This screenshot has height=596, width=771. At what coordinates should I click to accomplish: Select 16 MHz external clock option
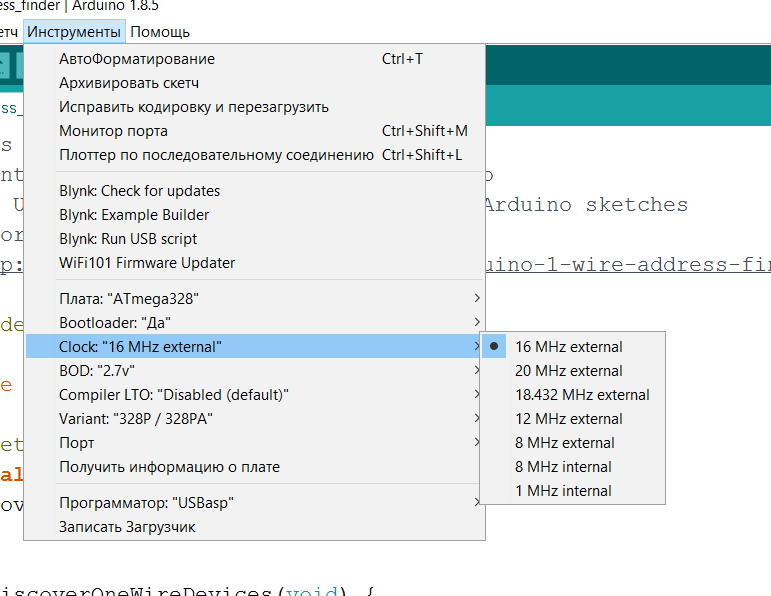point(572,347)
